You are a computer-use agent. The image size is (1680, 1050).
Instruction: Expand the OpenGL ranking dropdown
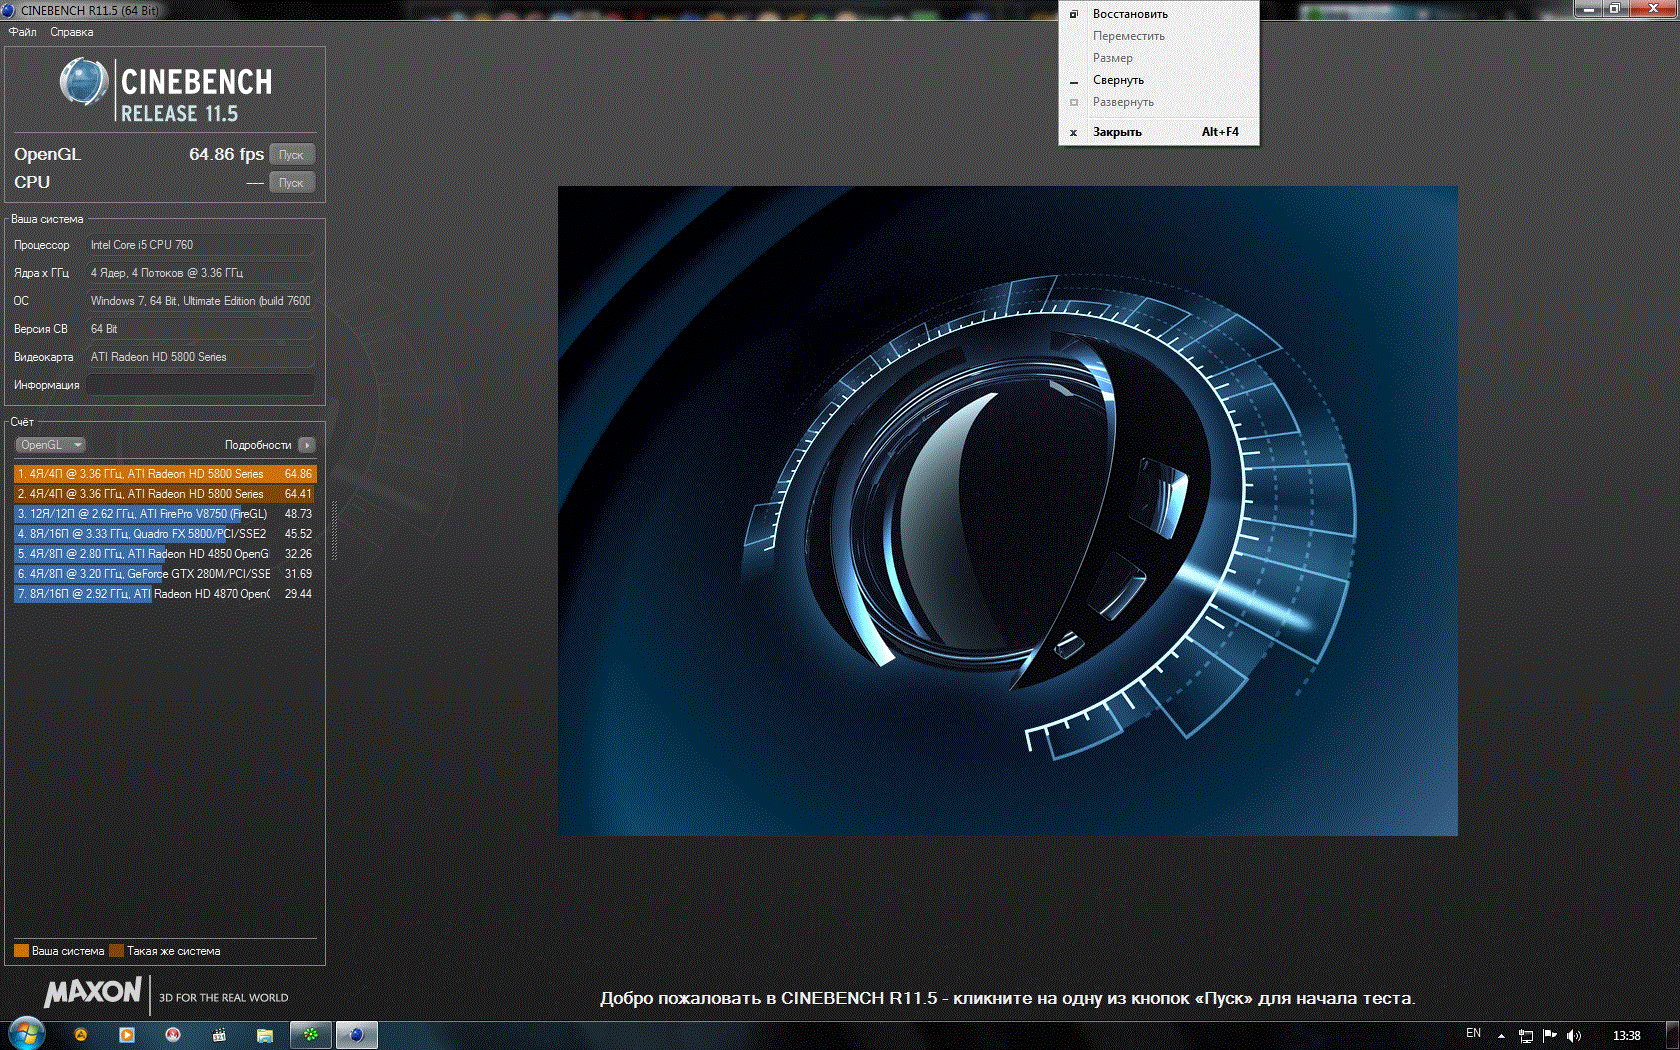50,445
